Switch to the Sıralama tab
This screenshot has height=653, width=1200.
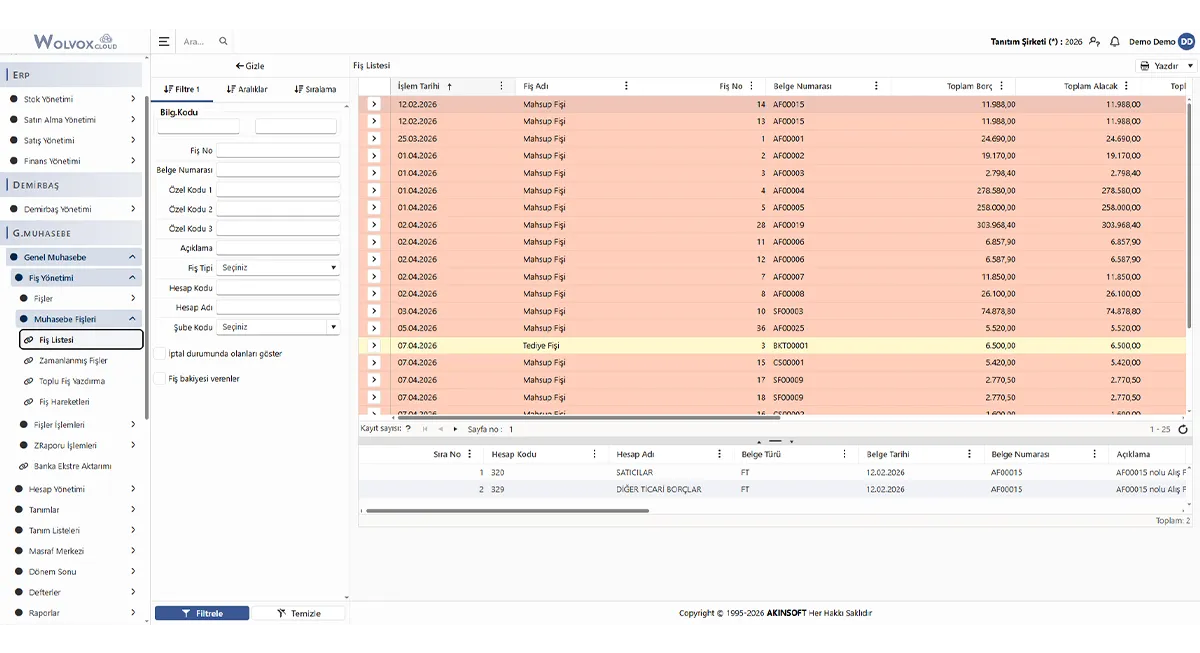pos(315,89)
